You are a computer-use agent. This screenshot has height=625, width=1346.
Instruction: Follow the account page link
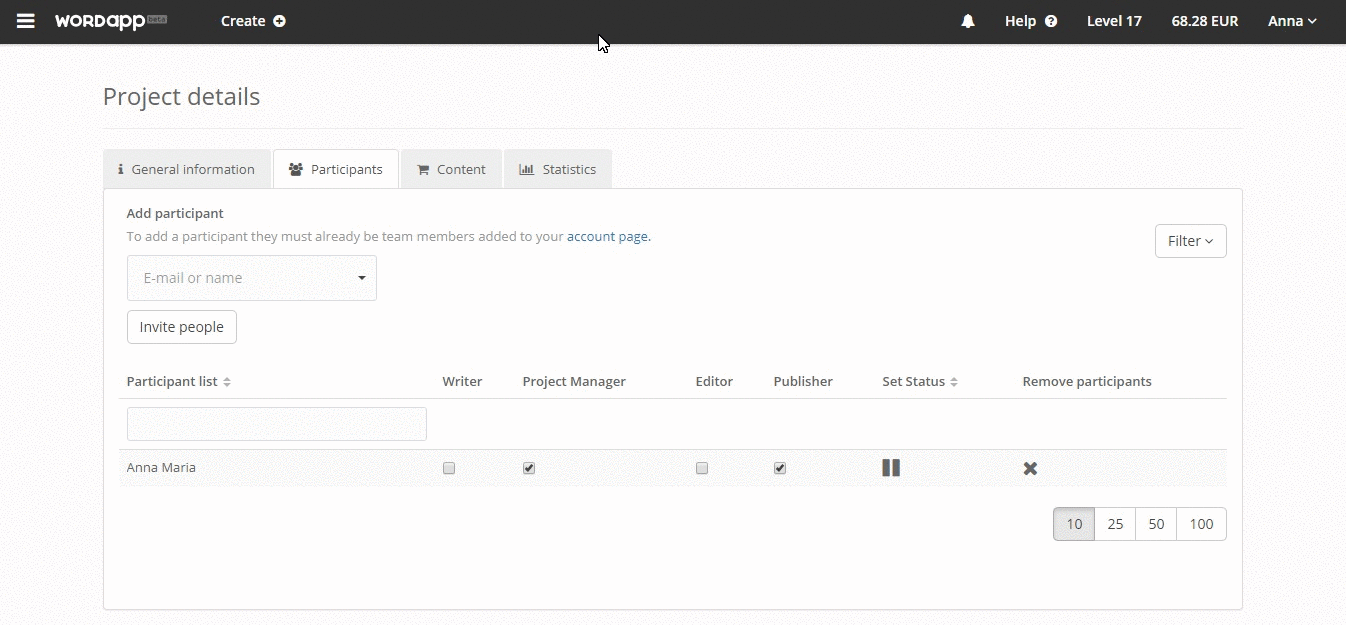pyautogui.click(x=608, y=237)
